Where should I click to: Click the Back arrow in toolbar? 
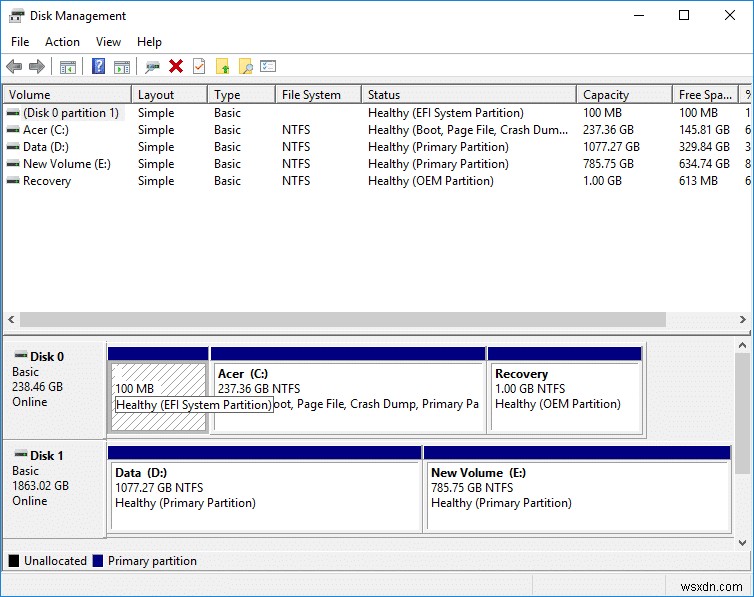point(14,66)
